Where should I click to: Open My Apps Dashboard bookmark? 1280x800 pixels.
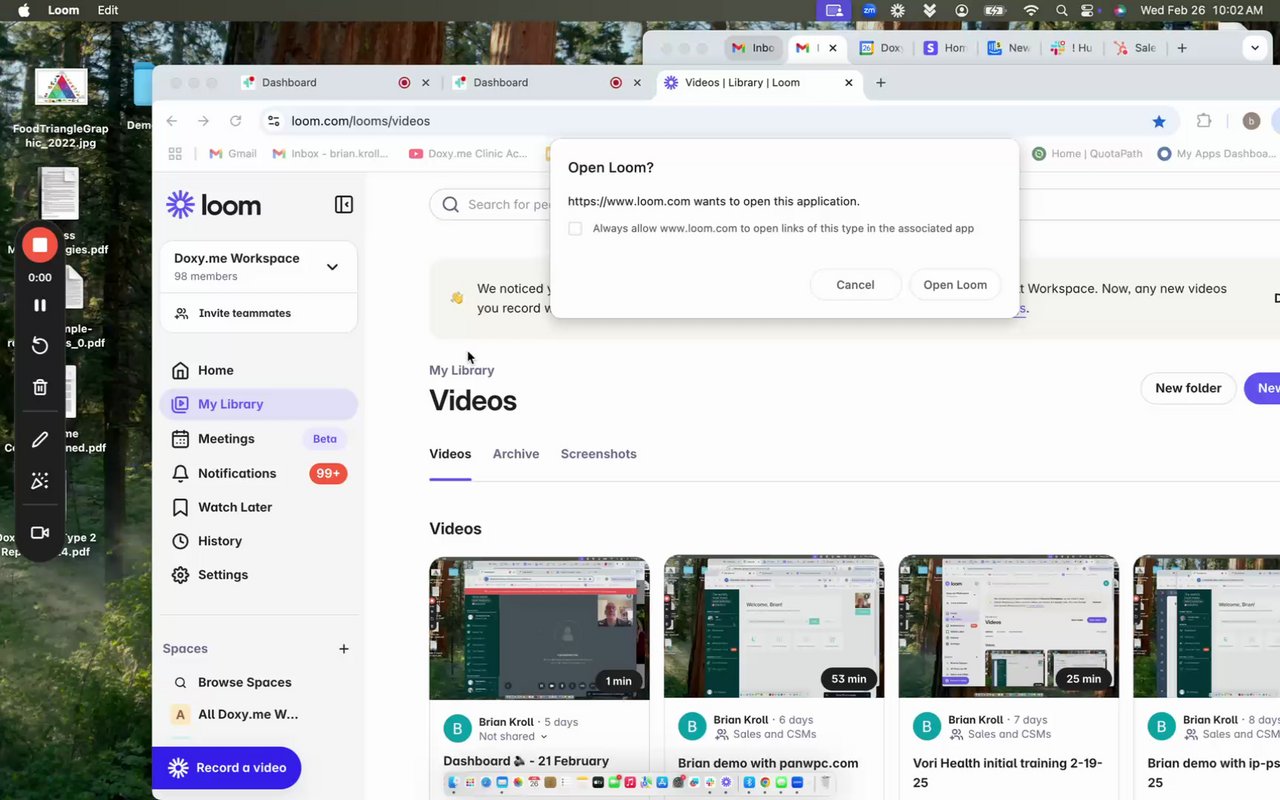(1217, 154)
